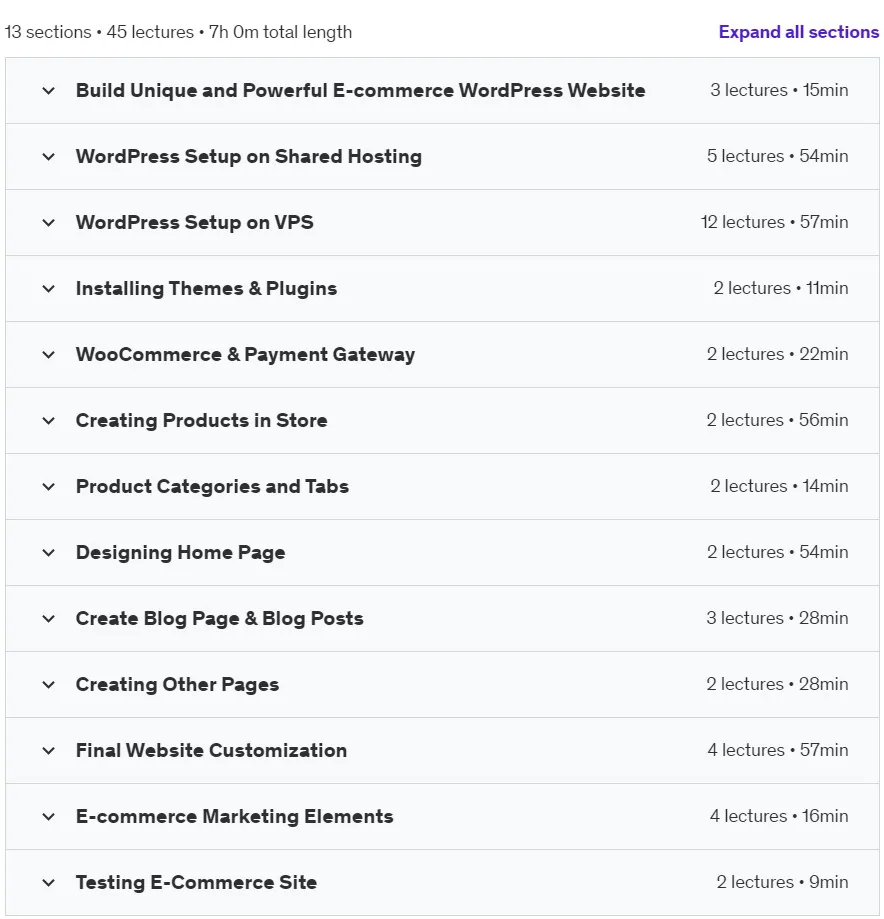The width and height of the screenshot is (884, 919).
Task: Select the Testing E-Commerce Site title
Action: (196, 882)
